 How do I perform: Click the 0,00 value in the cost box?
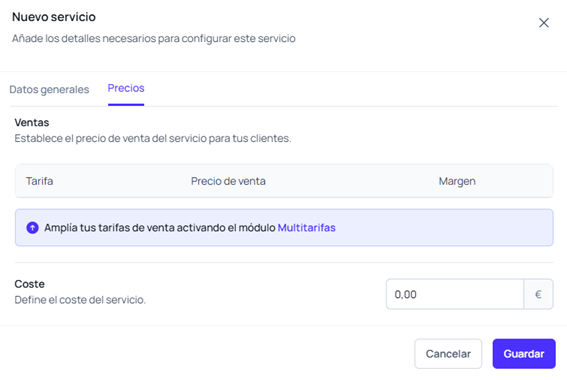pos(405,295)
